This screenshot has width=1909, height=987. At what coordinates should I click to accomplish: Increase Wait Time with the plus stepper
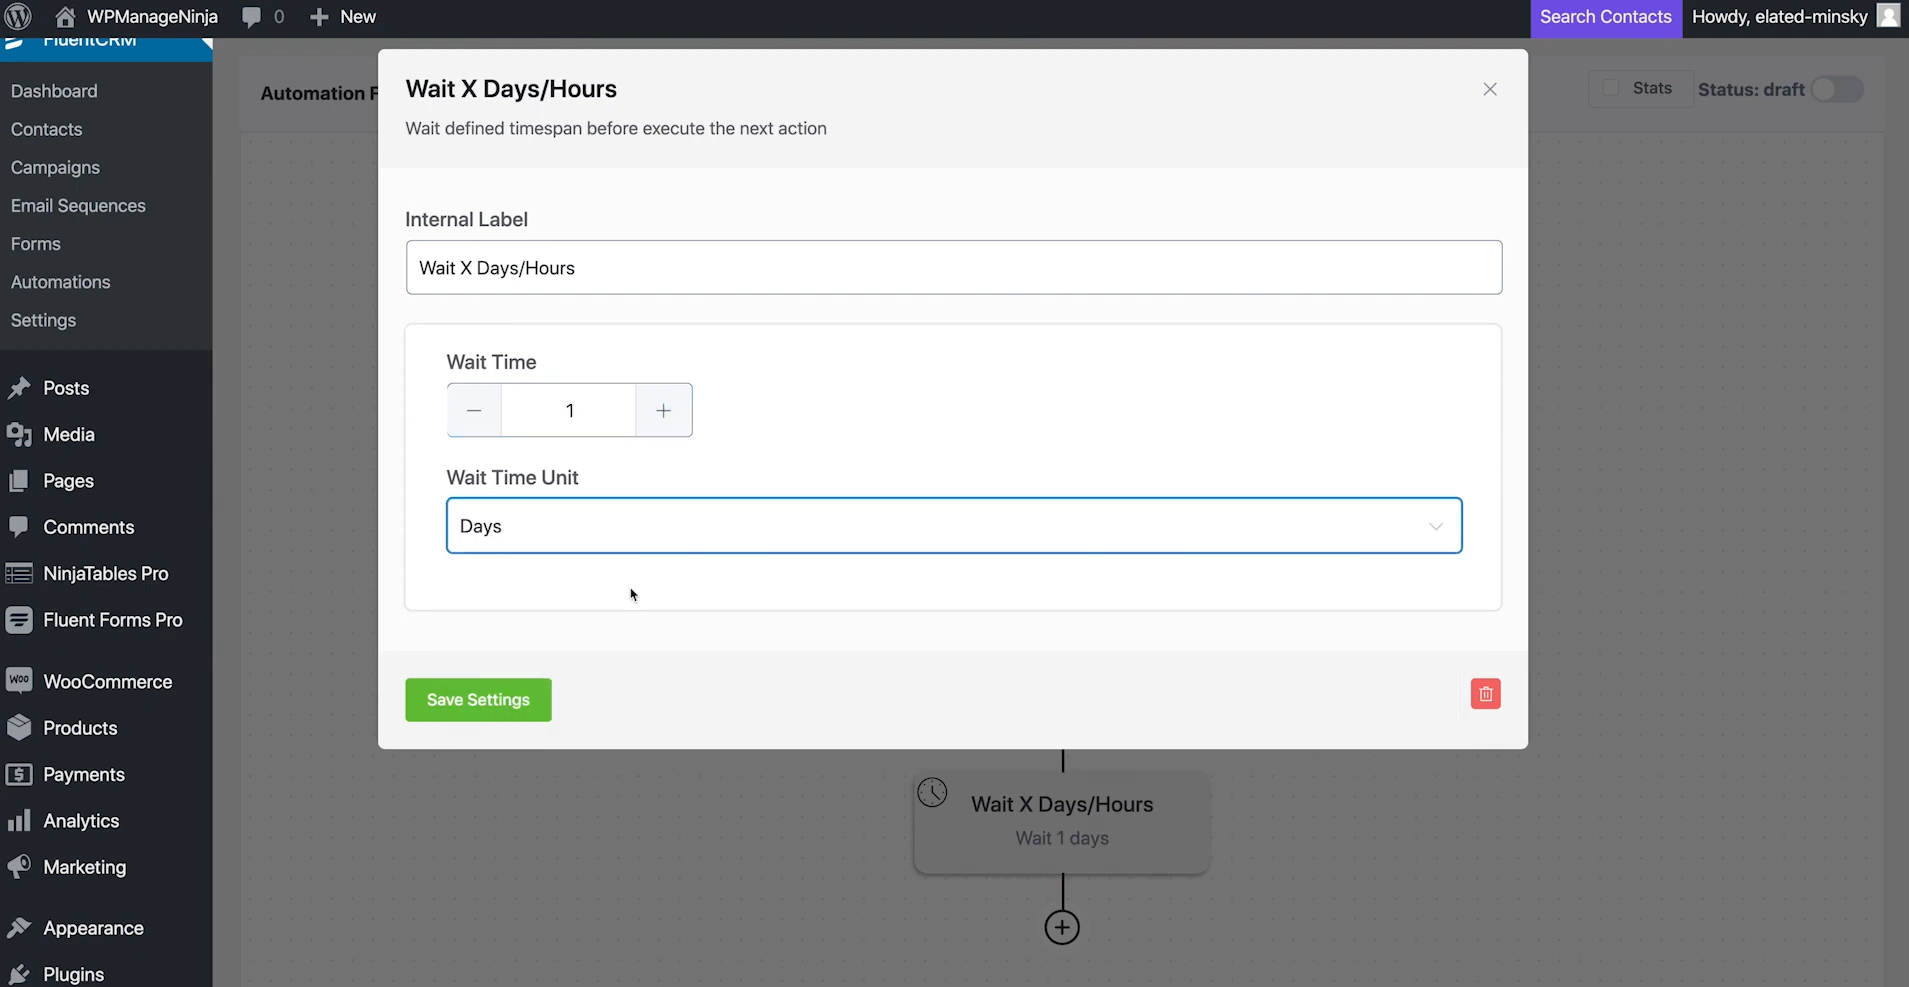(x=662, y=410)
